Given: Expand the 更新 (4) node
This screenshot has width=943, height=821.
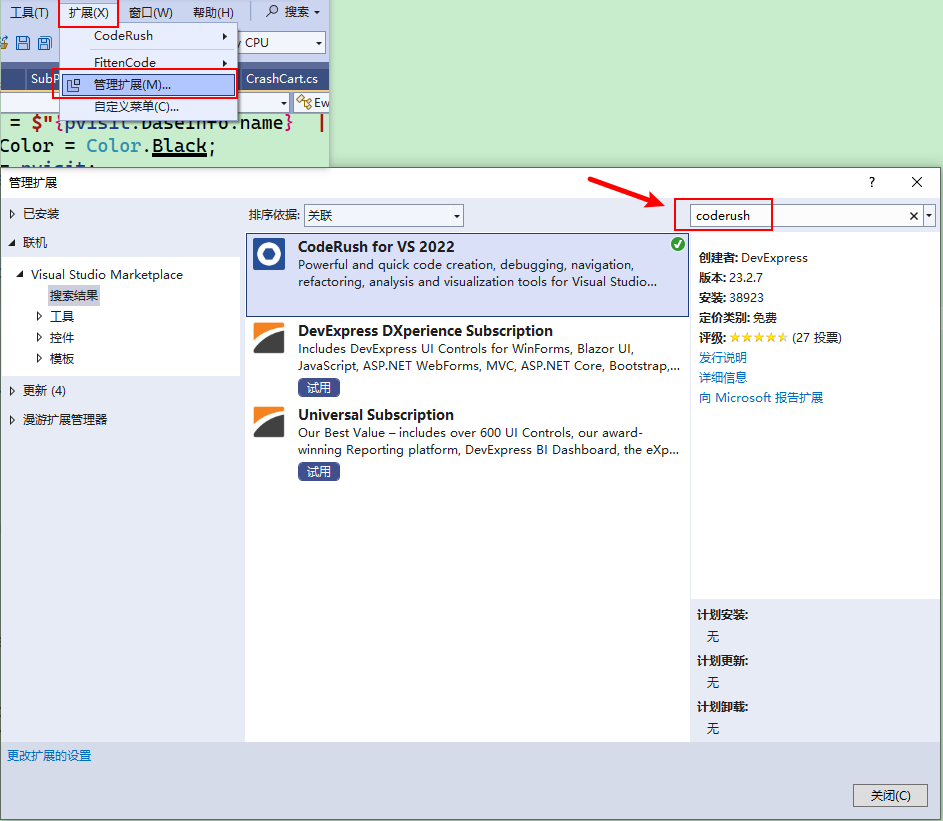Looking at the screenshot, I should 12,391.
